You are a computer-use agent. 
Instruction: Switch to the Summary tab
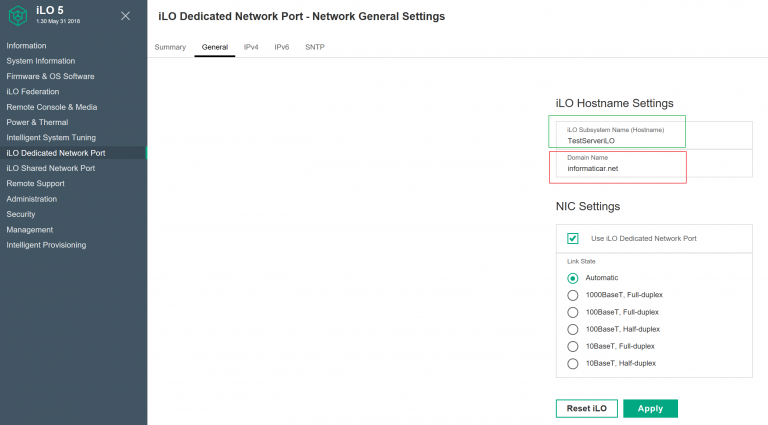pyautogui.click(x=170, y=47)
